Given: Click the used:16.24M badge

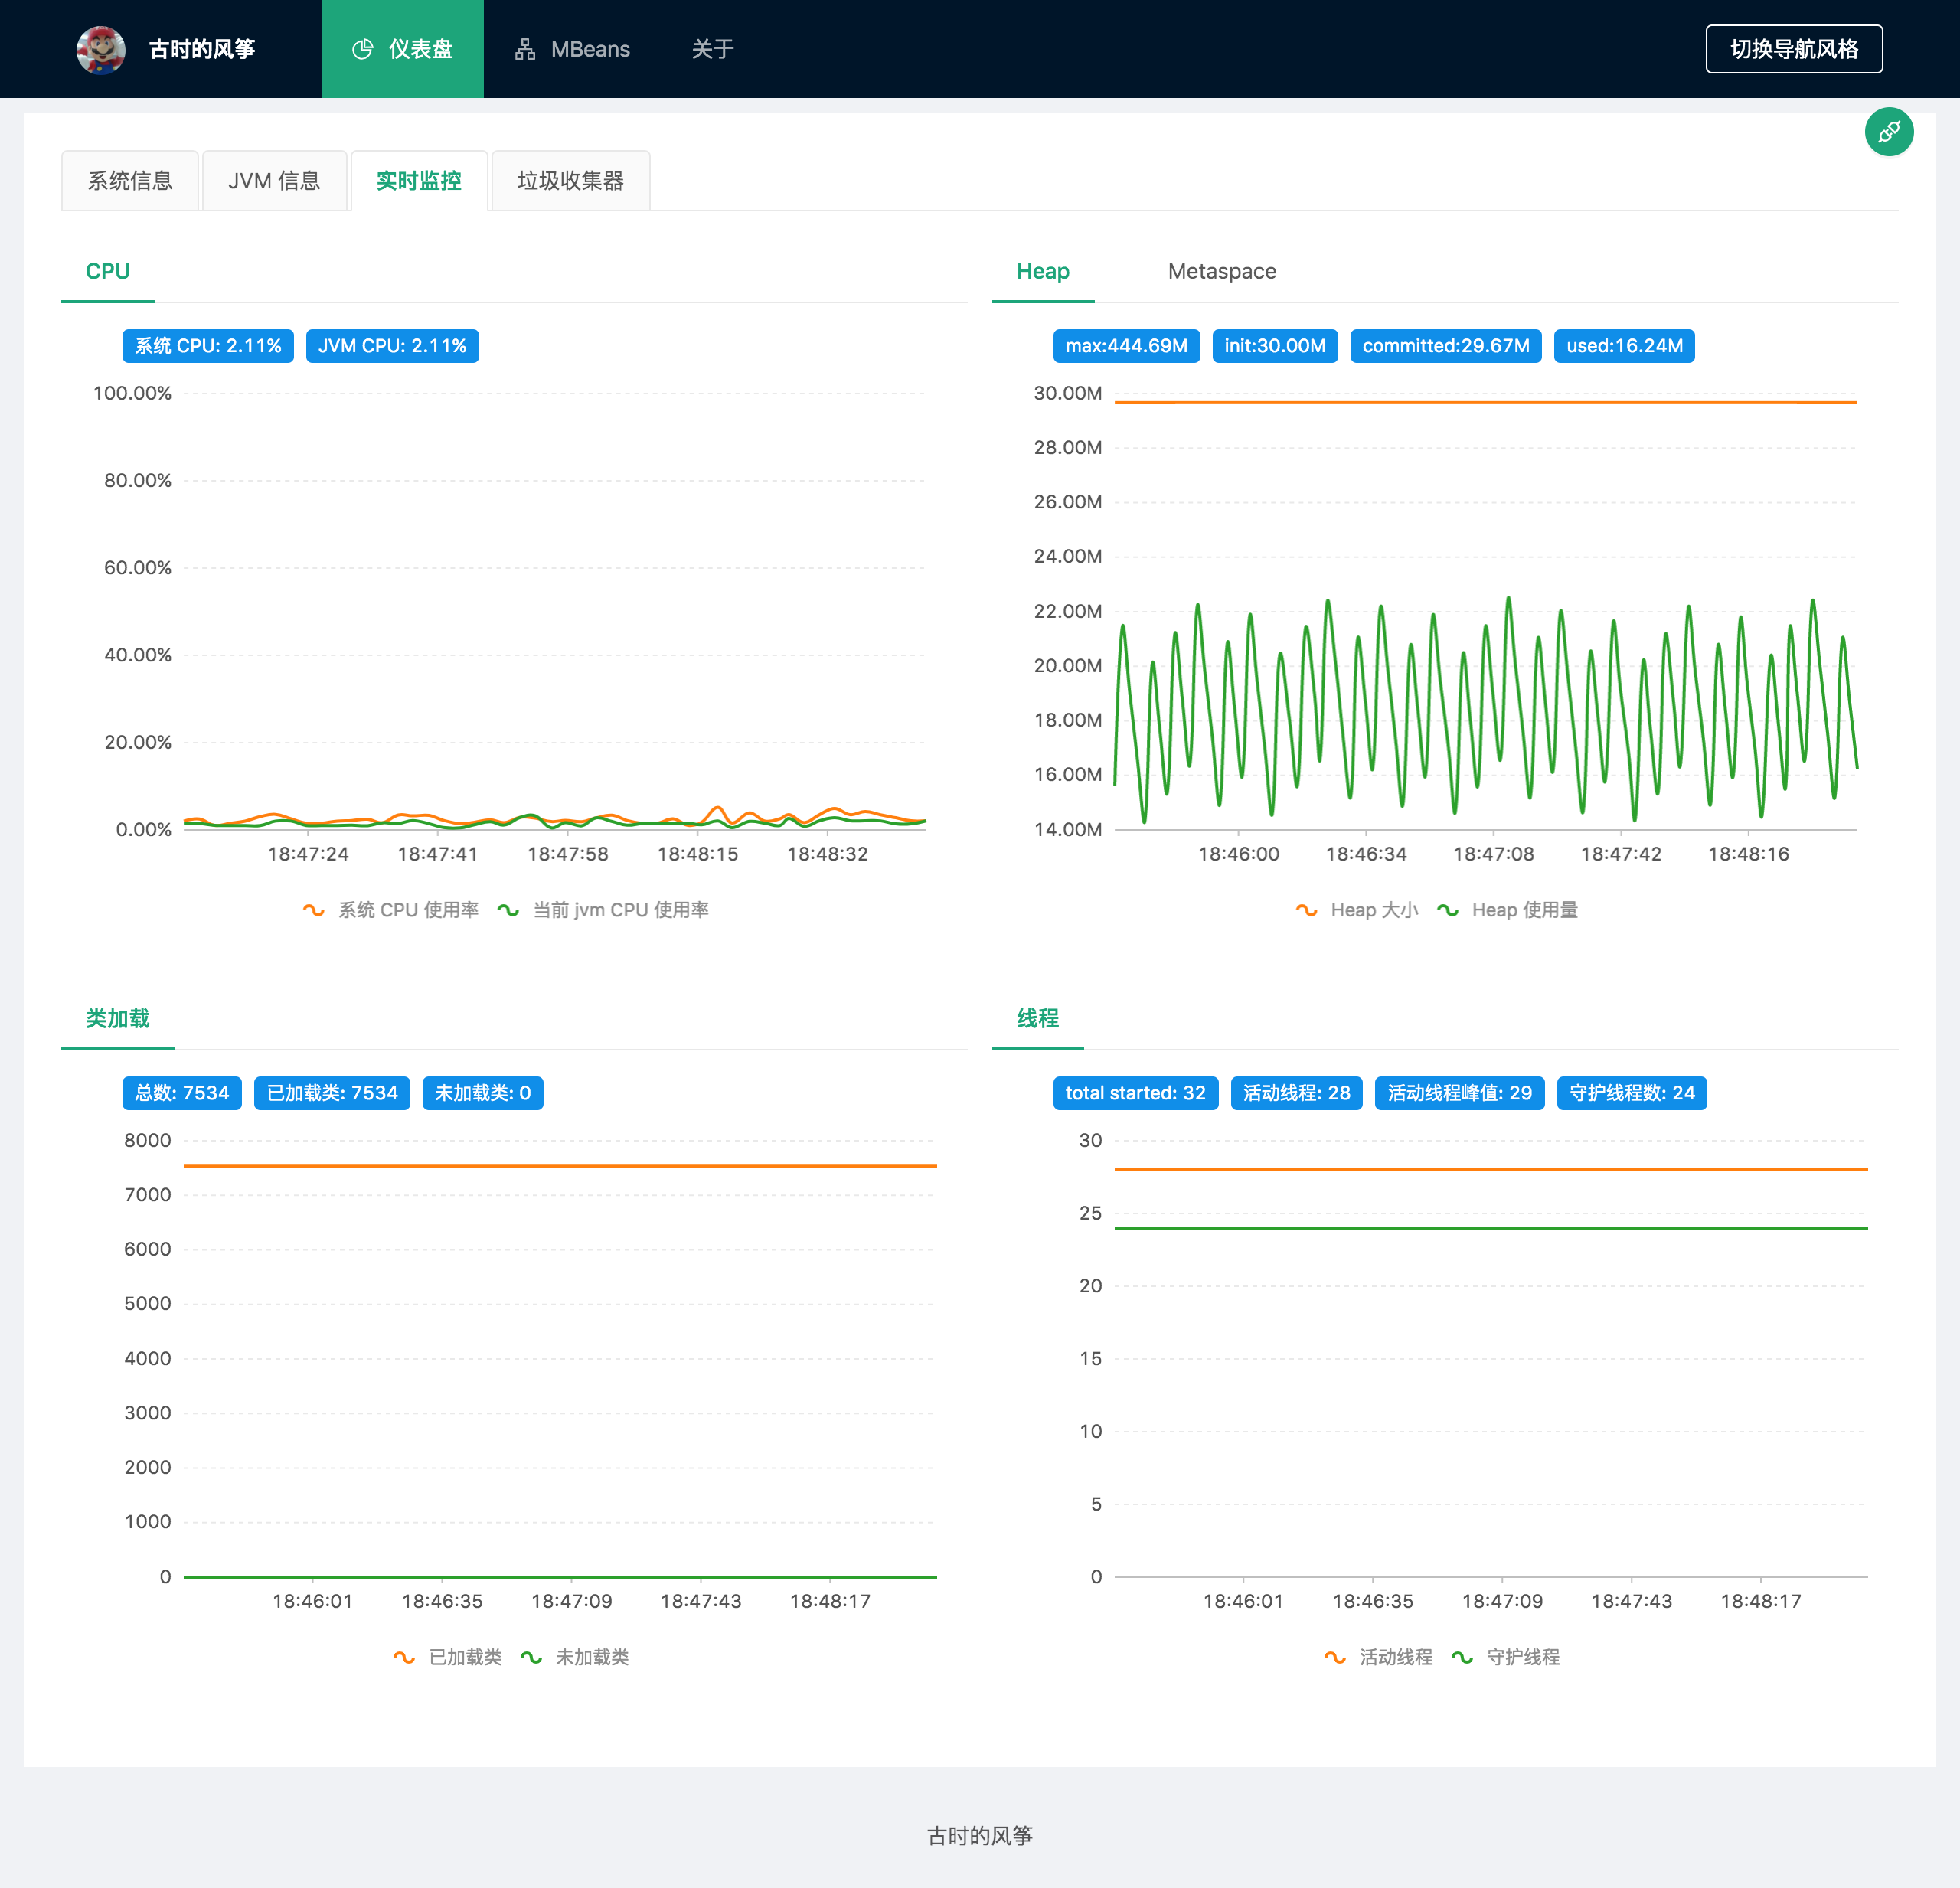Looking at the screenshot, I should click(x=1624, y=346).
